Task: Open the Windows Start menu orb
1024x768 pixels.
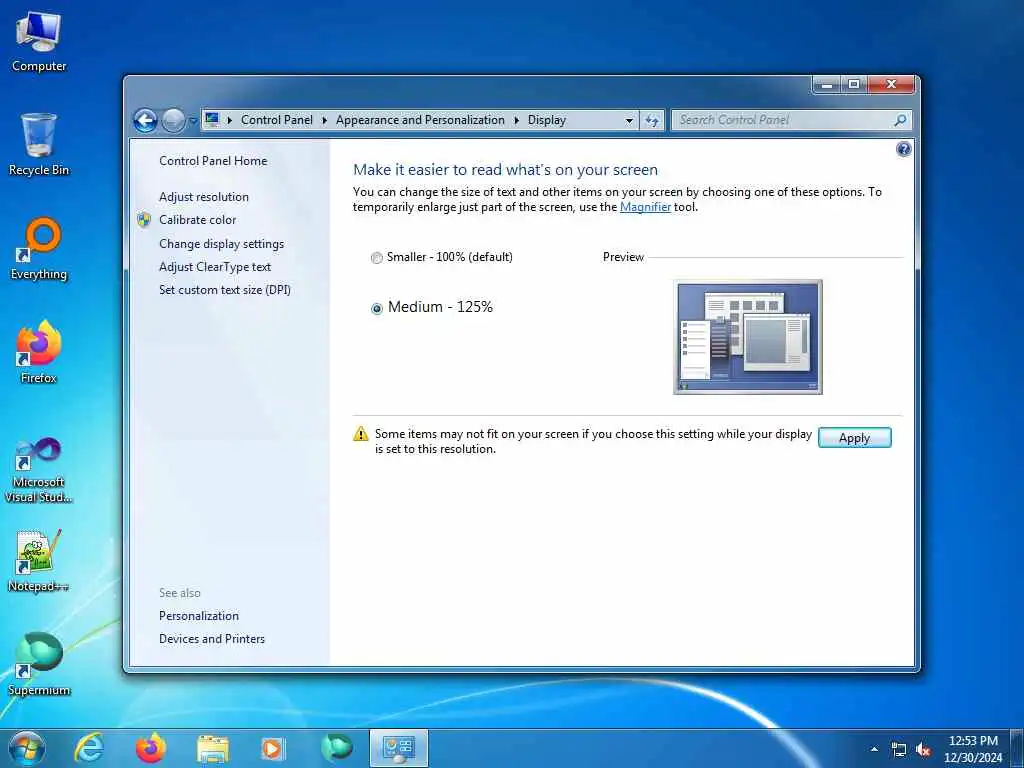Action: click(x=27, y=748)
